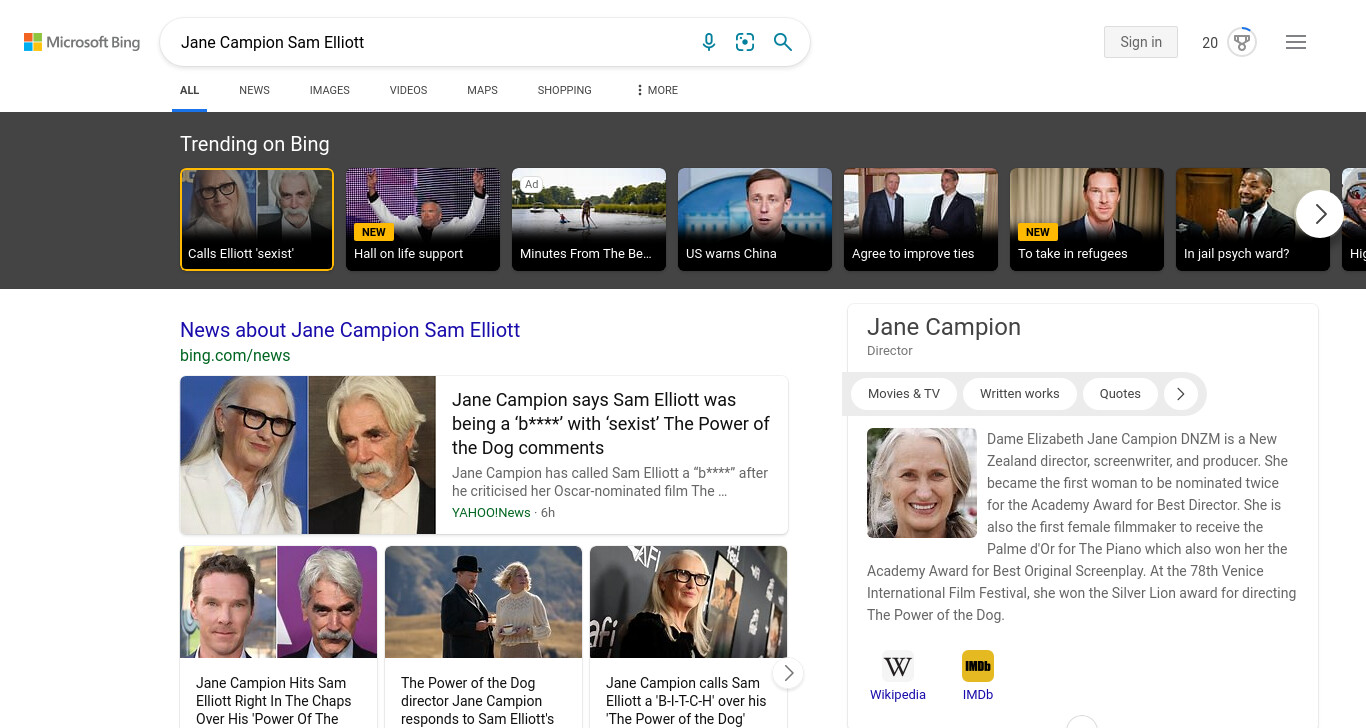Image resolution: width=1366 pixels, height=728 pixels.
Task: Open the rewards trophy icon
Action: (1242, 42)
